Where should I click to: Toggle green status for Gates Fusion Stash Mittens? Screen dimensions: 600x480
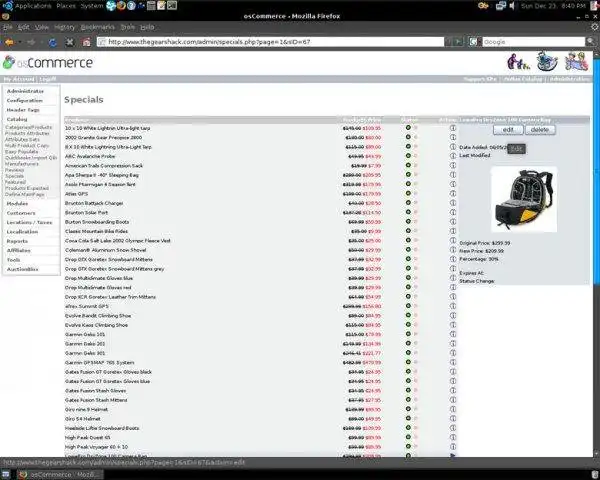click(x=408, y=400)
